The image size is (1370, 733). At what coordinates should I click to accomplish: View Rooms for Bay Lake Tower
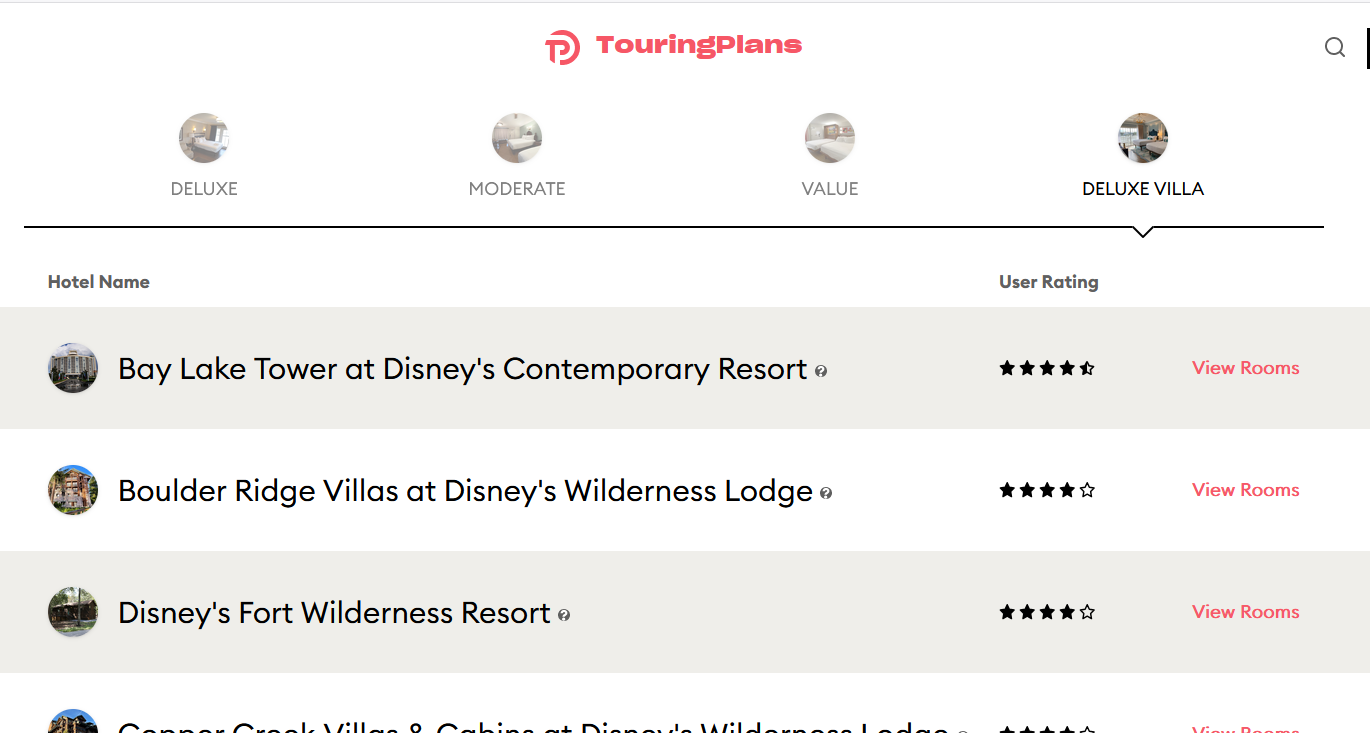coord(1246,368)
